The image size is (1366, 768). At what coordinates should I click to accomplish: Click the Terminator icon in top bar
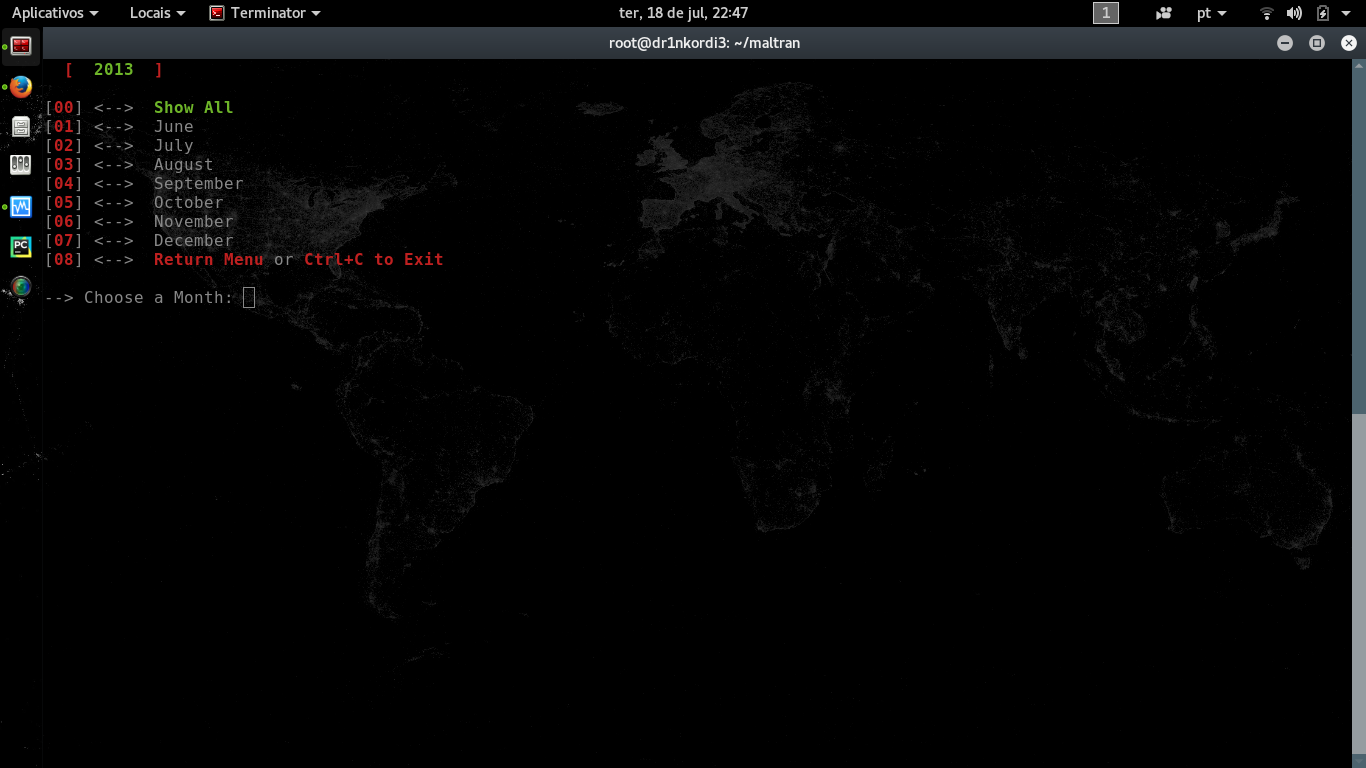(217, 13)
